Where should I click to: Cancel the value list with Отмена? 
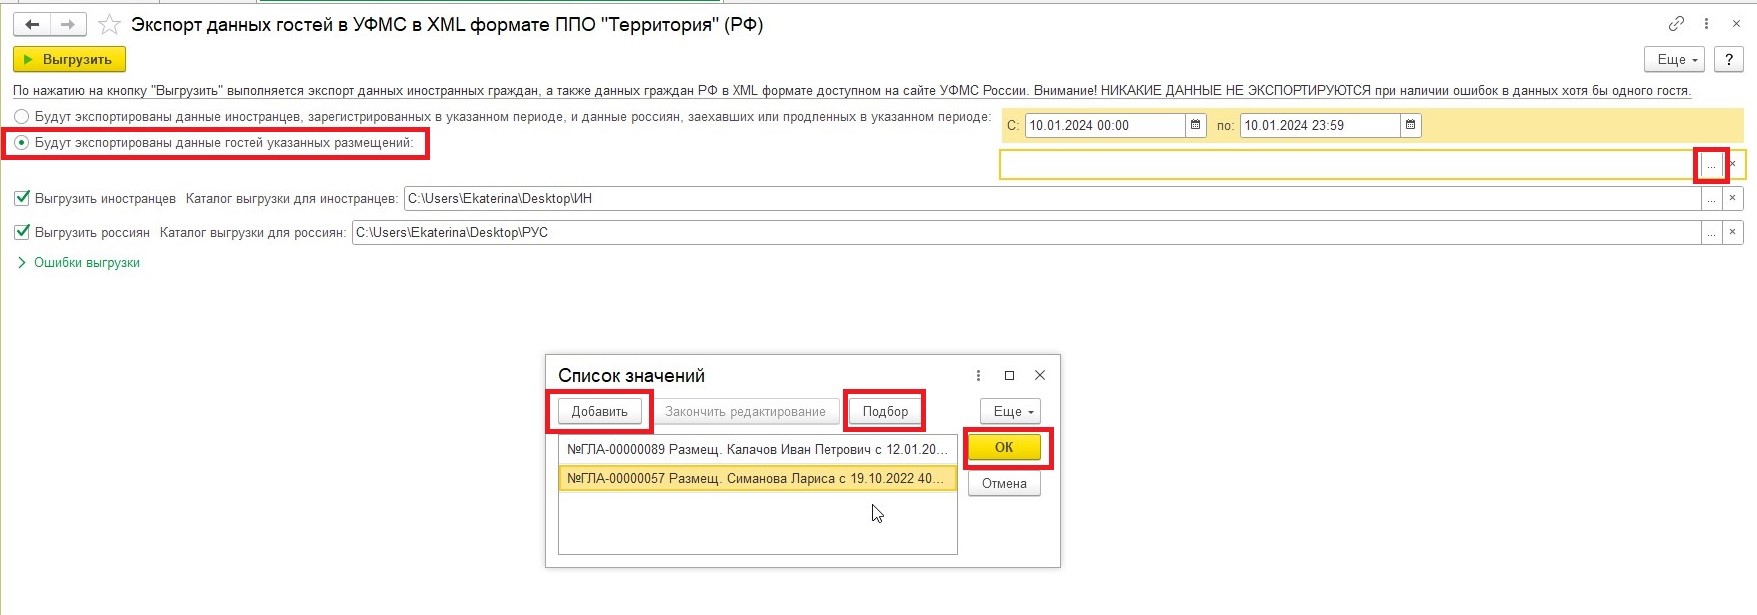(x=1004, y=483)
